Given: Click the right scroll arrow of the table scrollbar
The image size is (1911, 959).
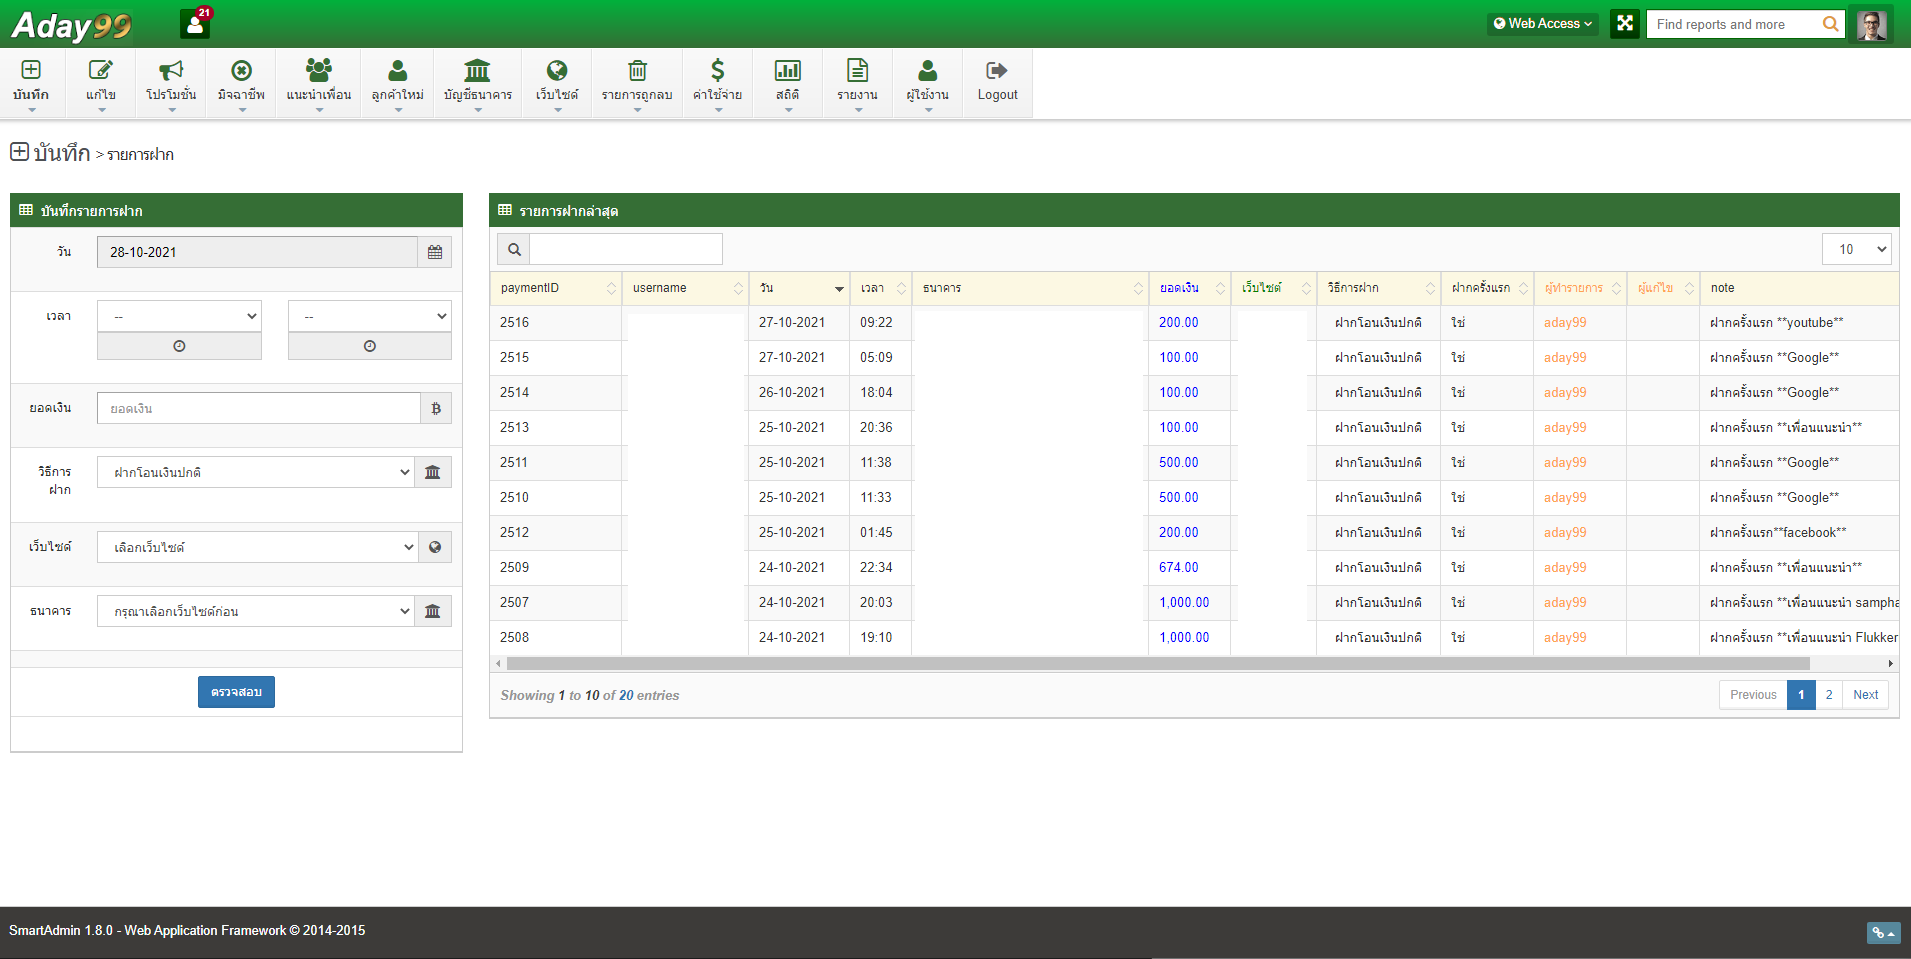Looking at the screenshot, I should pos(1890,664).
